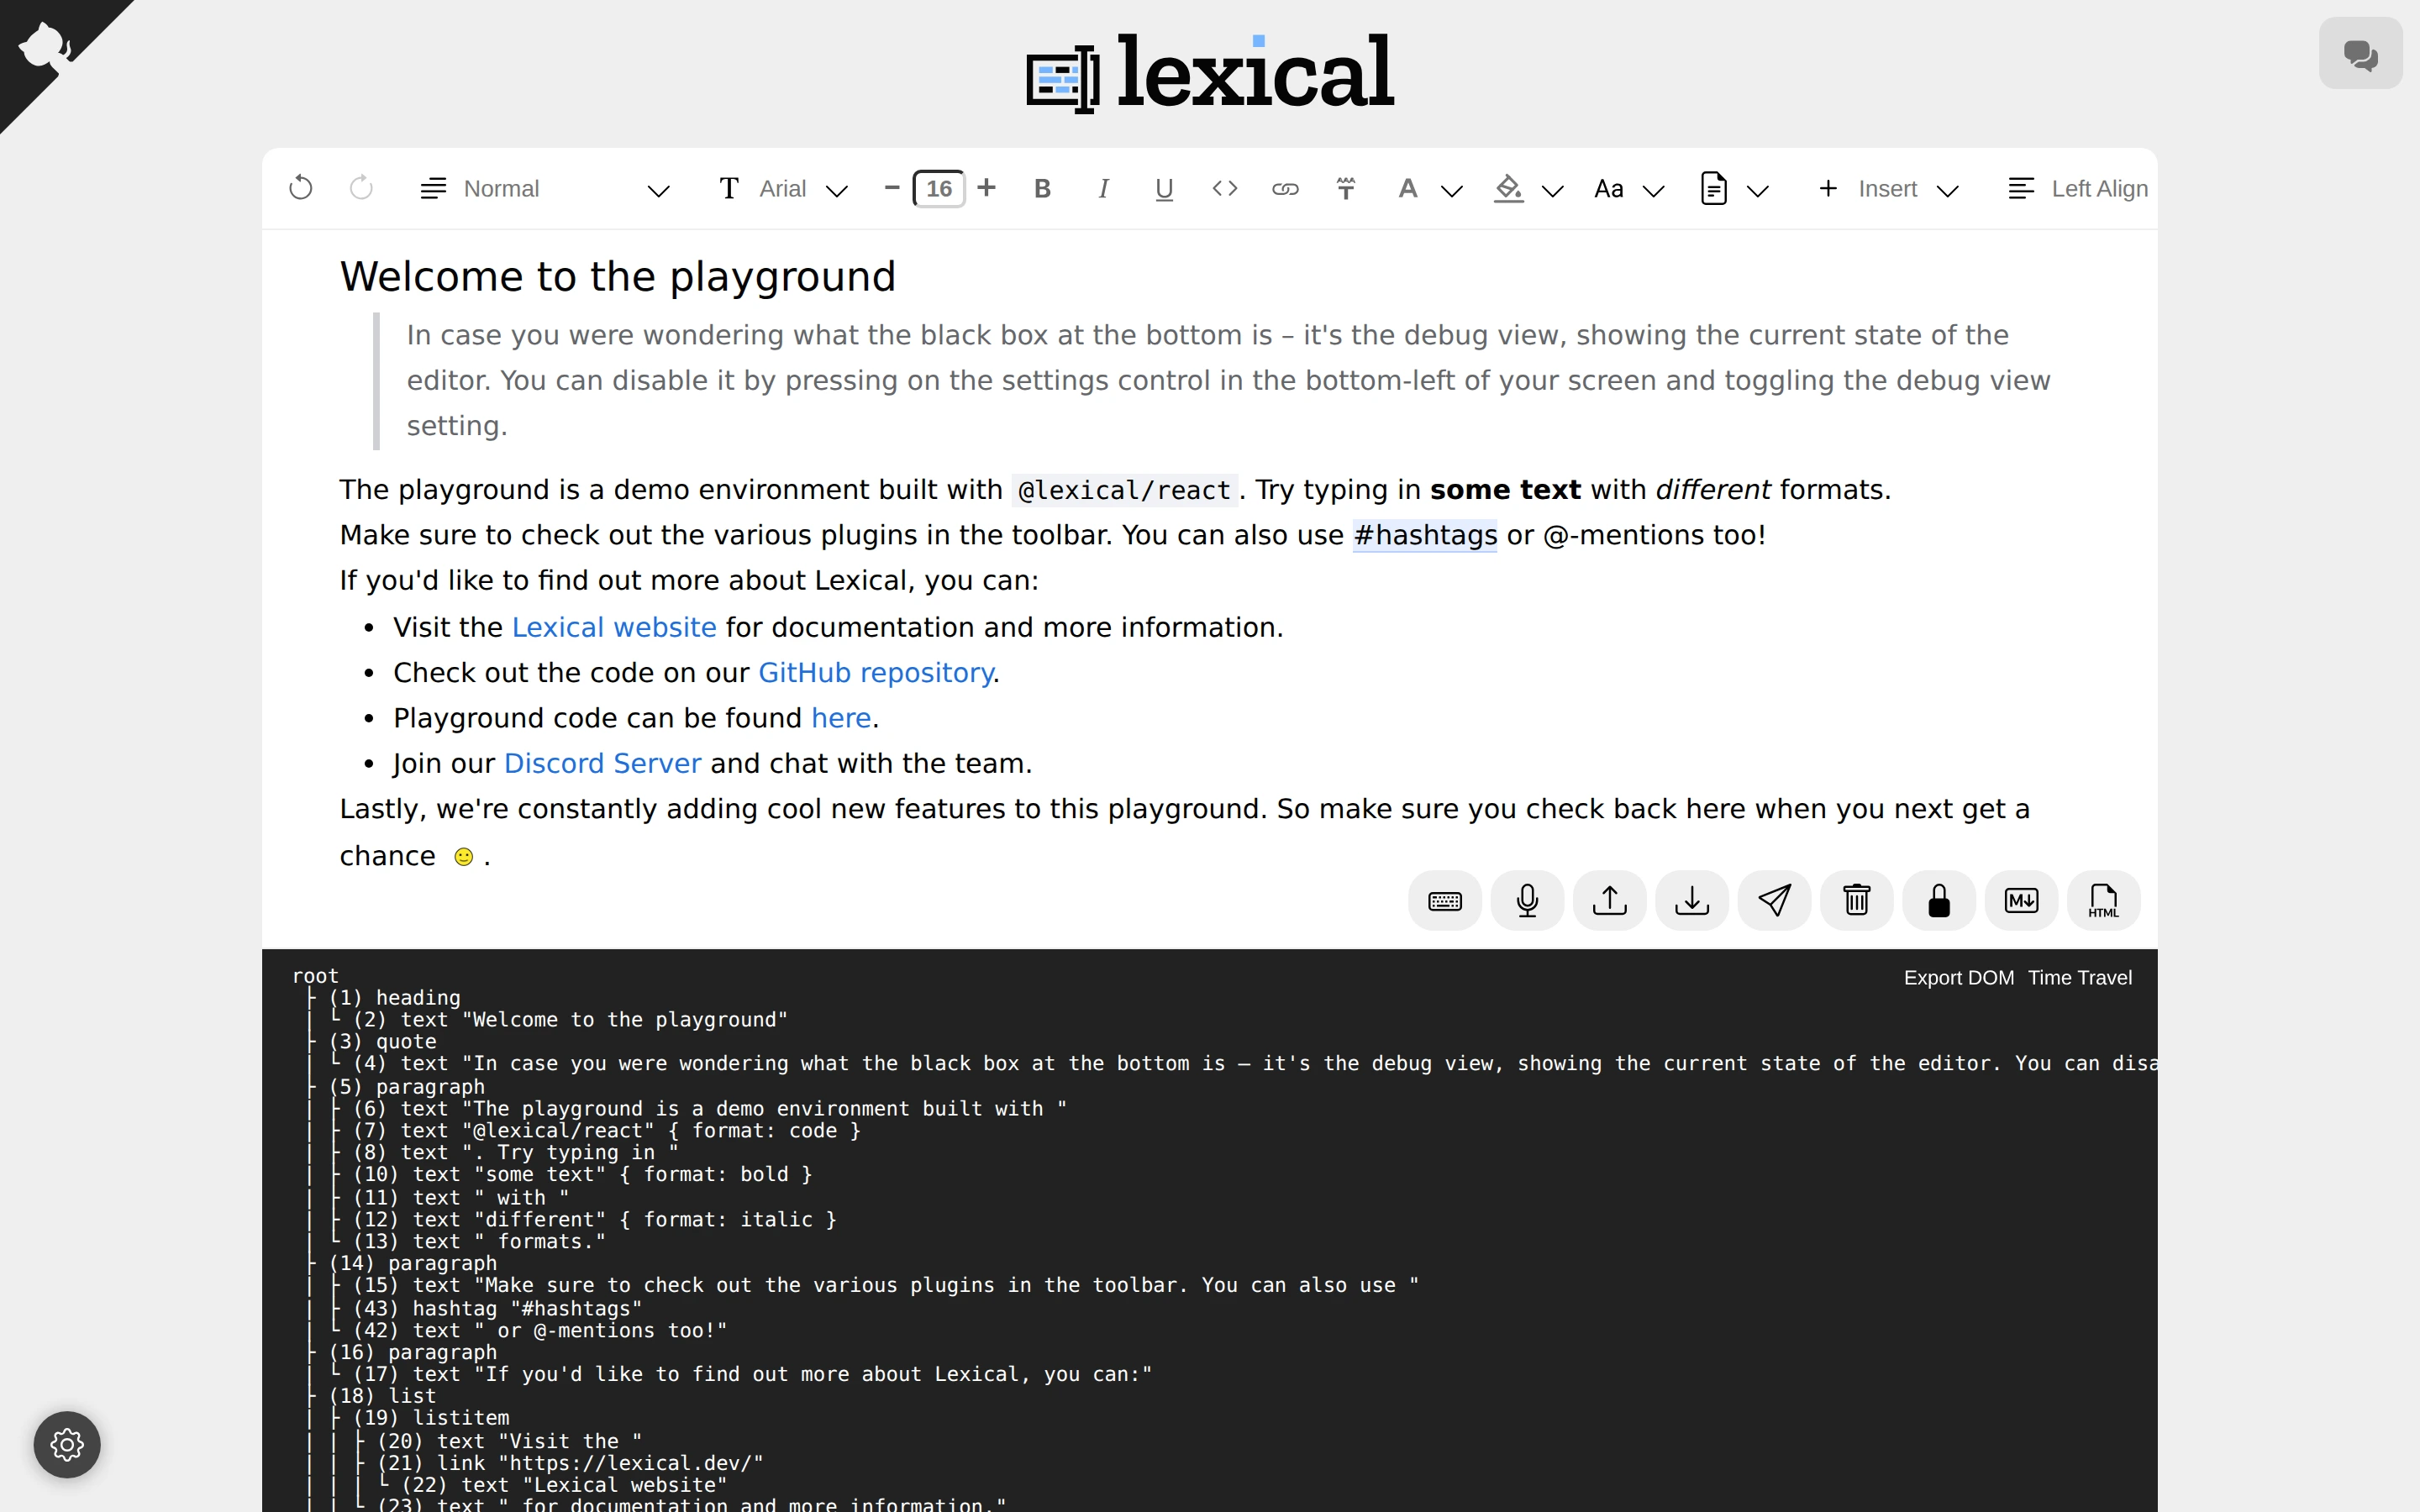Click the @lexical/react code text
Screen dimensions: 2420x1512
coord(1125,490)
